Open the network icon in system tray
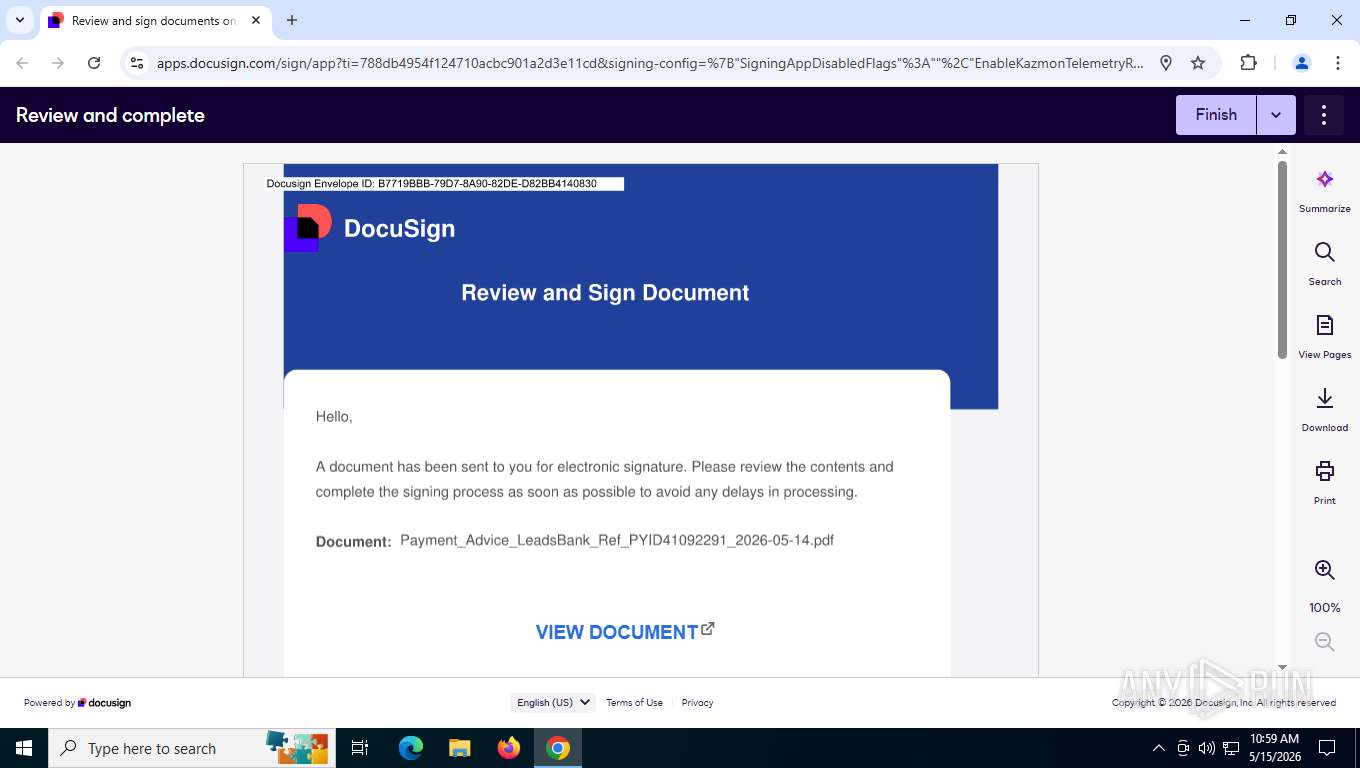Screen dimensions: 1360x768 (x=1231, y=748)
